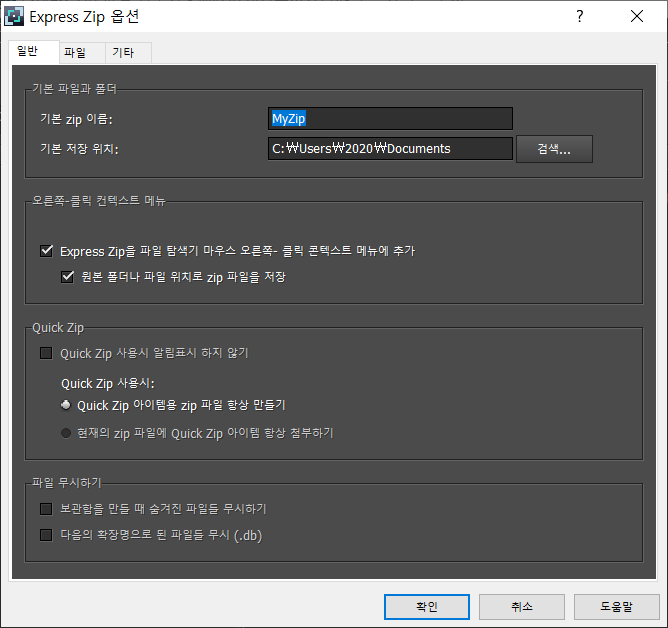Click the Quick Zip group title
Viewport: 668px width, 628px height.
pyautogui.click(x=58, y=328)
